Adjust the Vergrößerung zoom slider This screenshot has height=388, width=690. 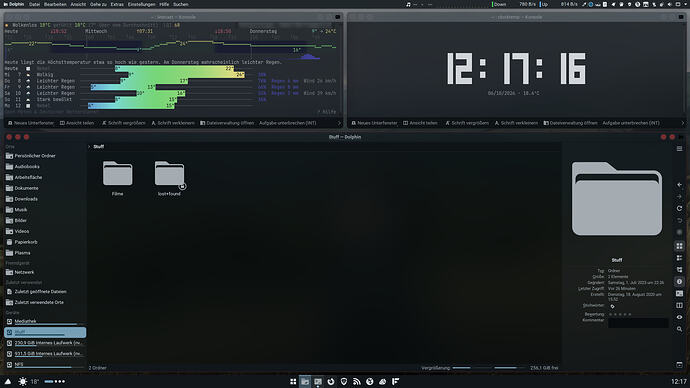pyautogui.click(x=472, y=368)
